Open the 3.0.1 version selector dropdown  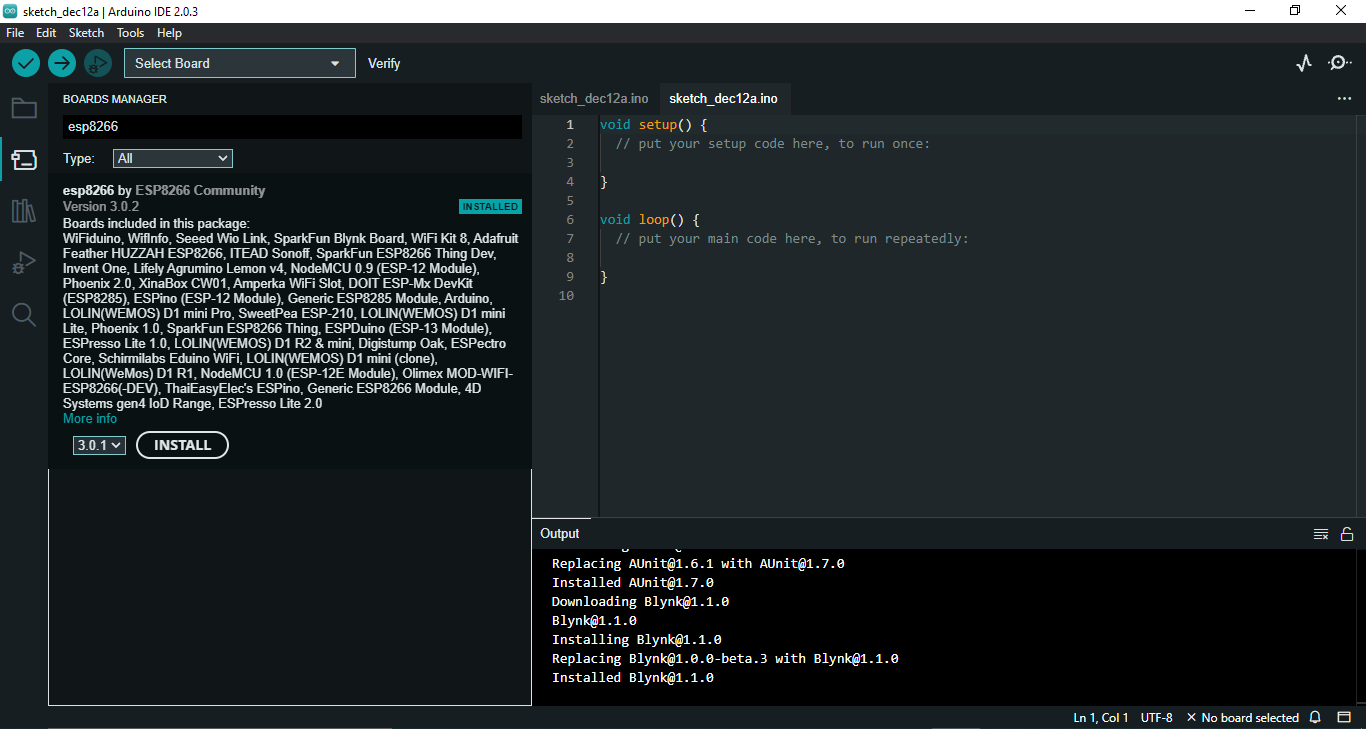99,445
